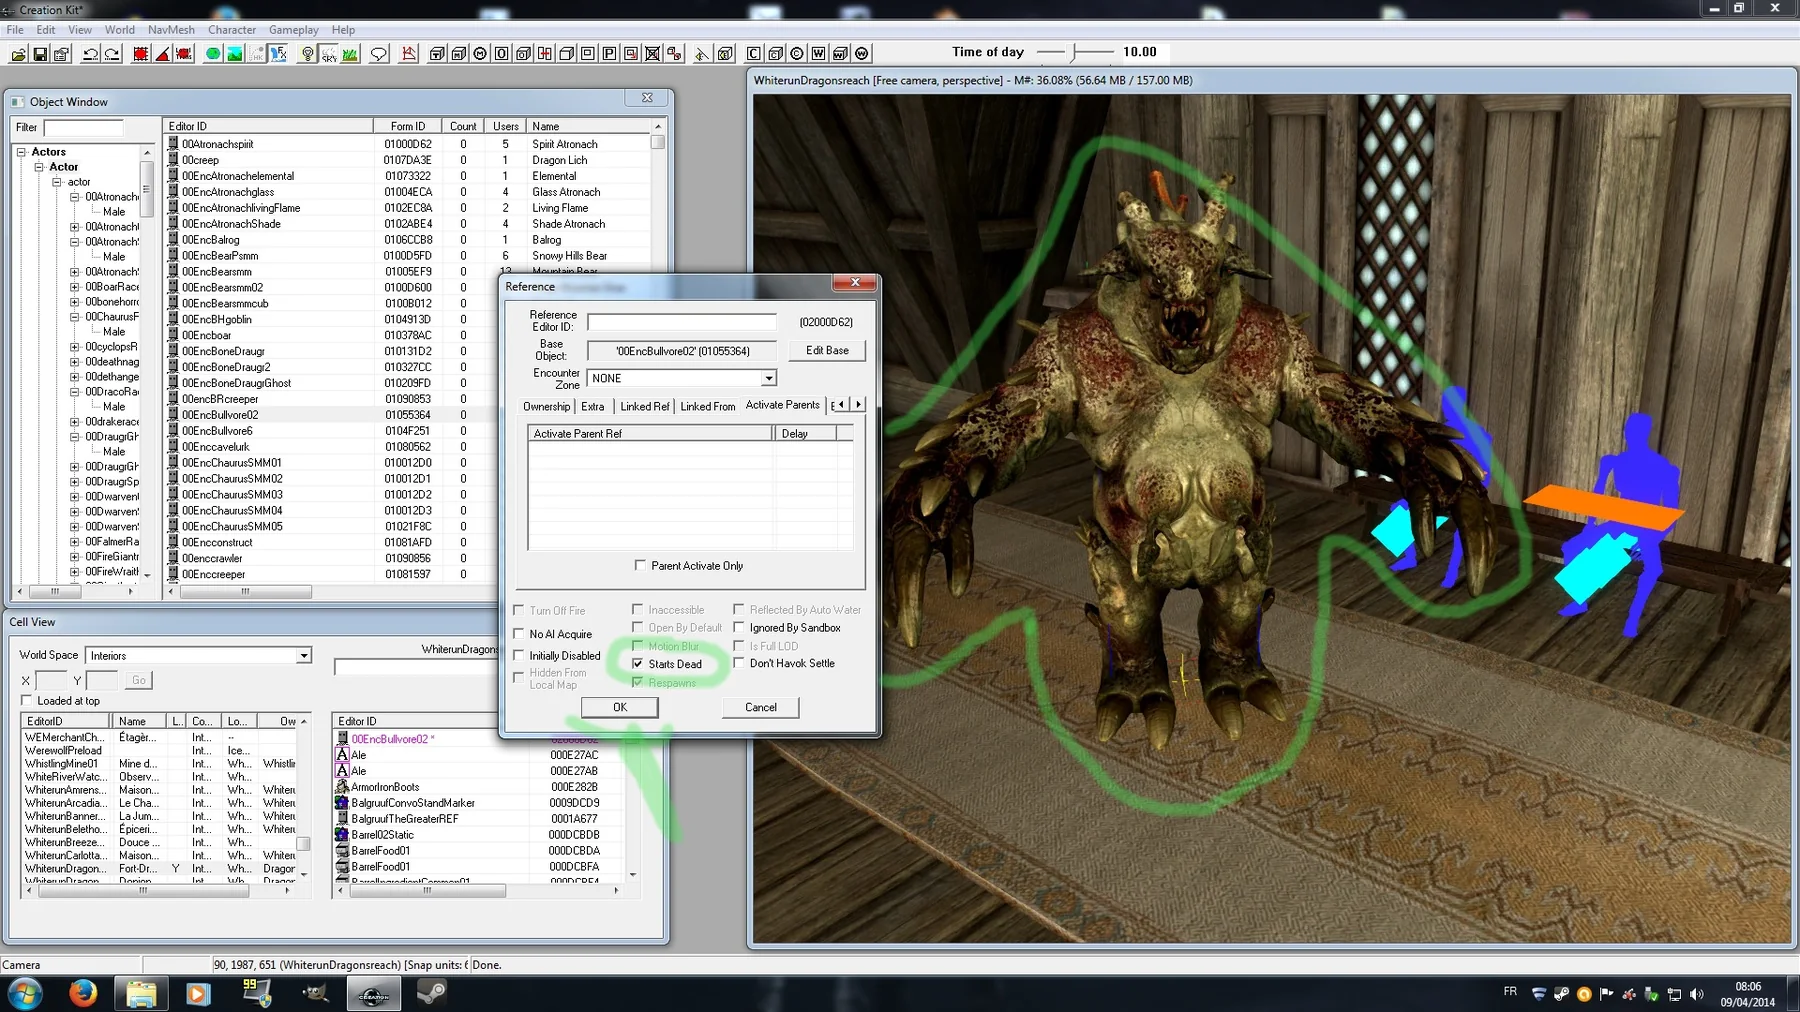Click the Object Window horizontal scrollbar
Screen dimensions: 1800x1012
click(x=245, y=592)
